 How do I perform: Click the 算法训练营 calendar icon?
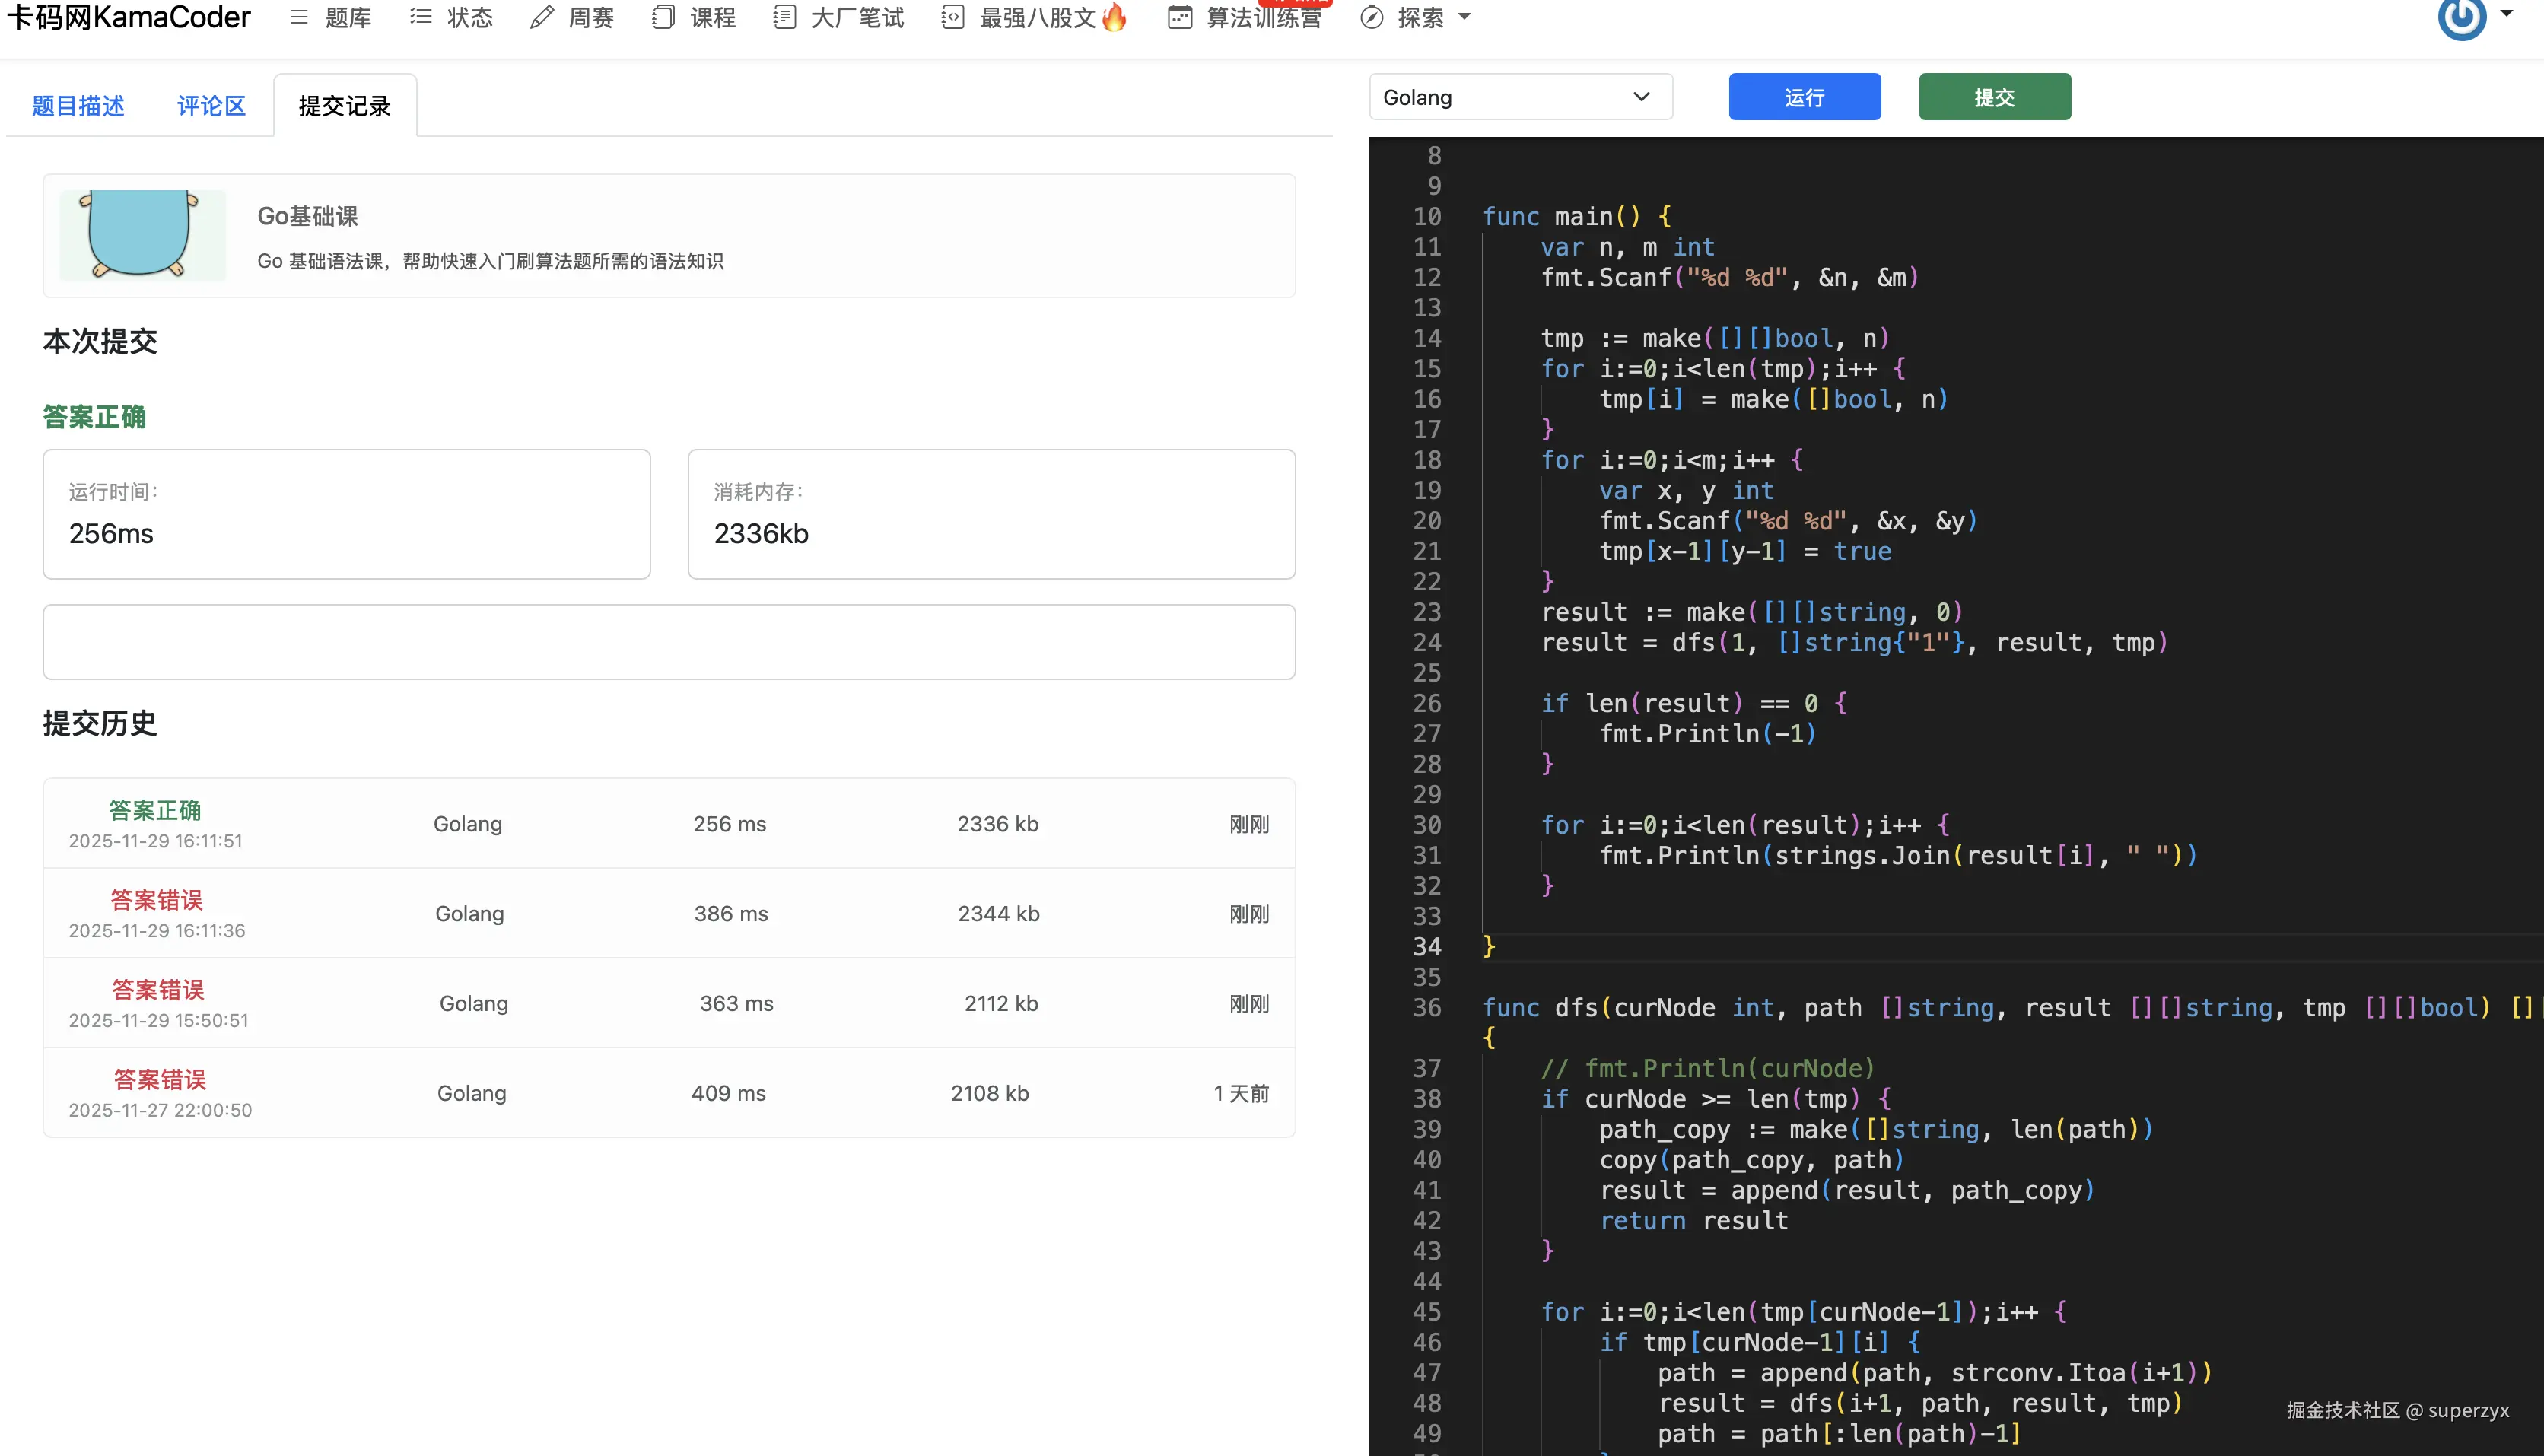click(1180, 17)
